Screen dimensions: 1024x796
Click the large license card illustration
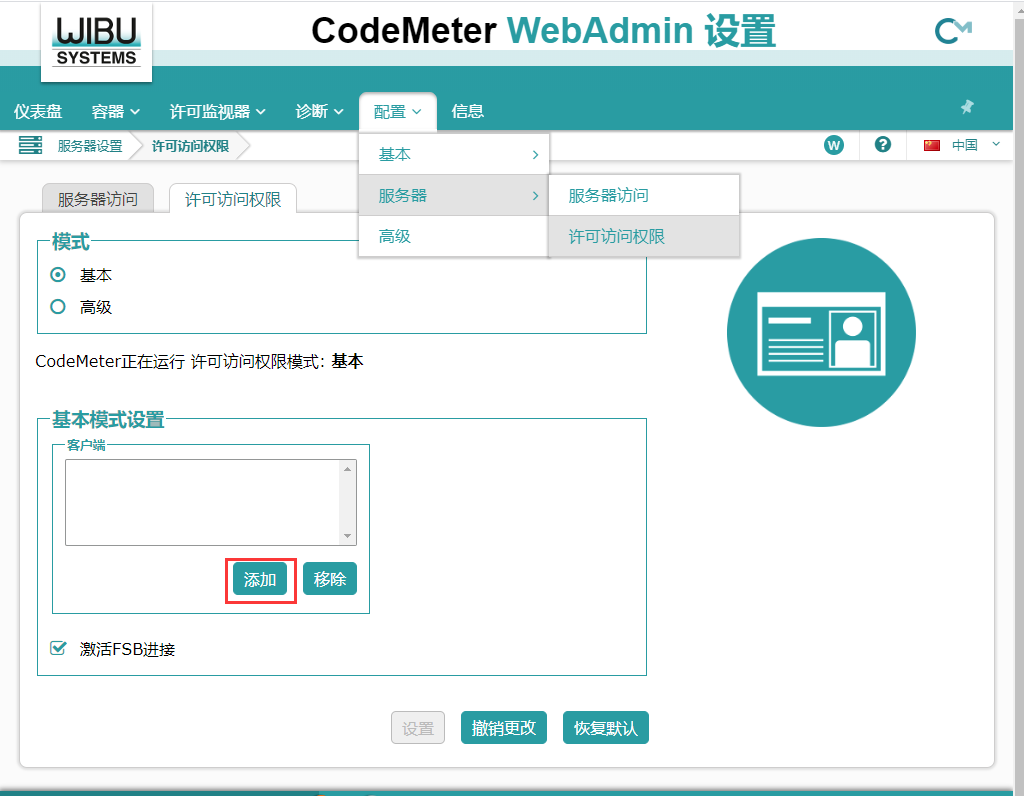point(821,332)
